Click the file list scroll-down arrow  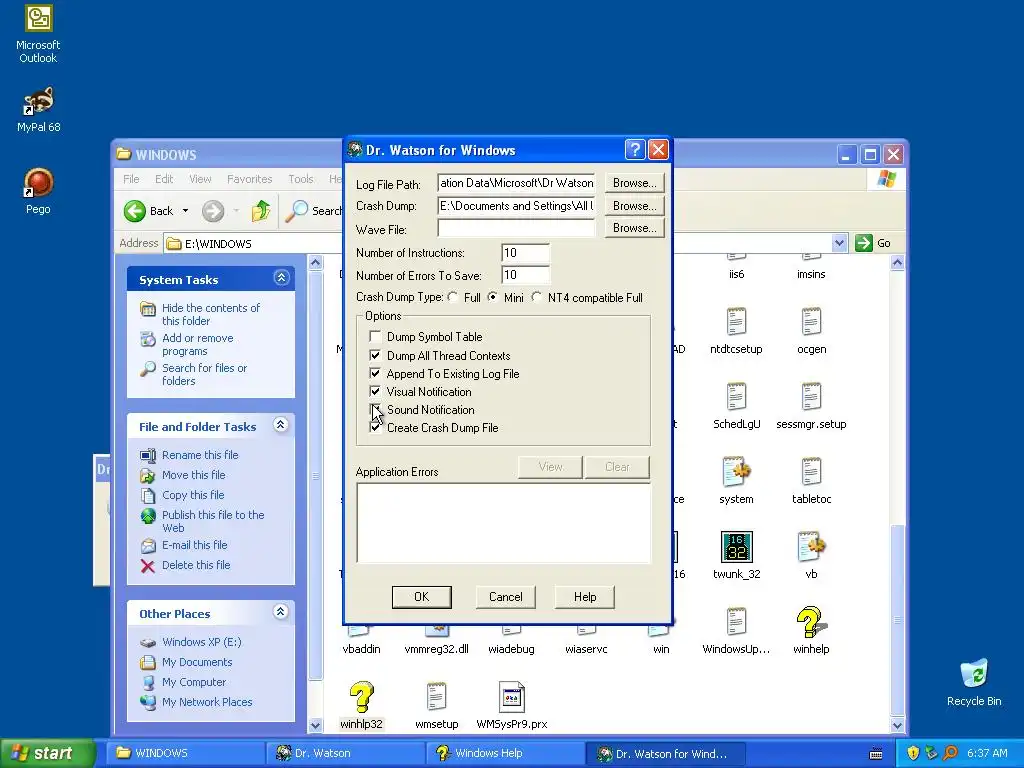[897, 726]
